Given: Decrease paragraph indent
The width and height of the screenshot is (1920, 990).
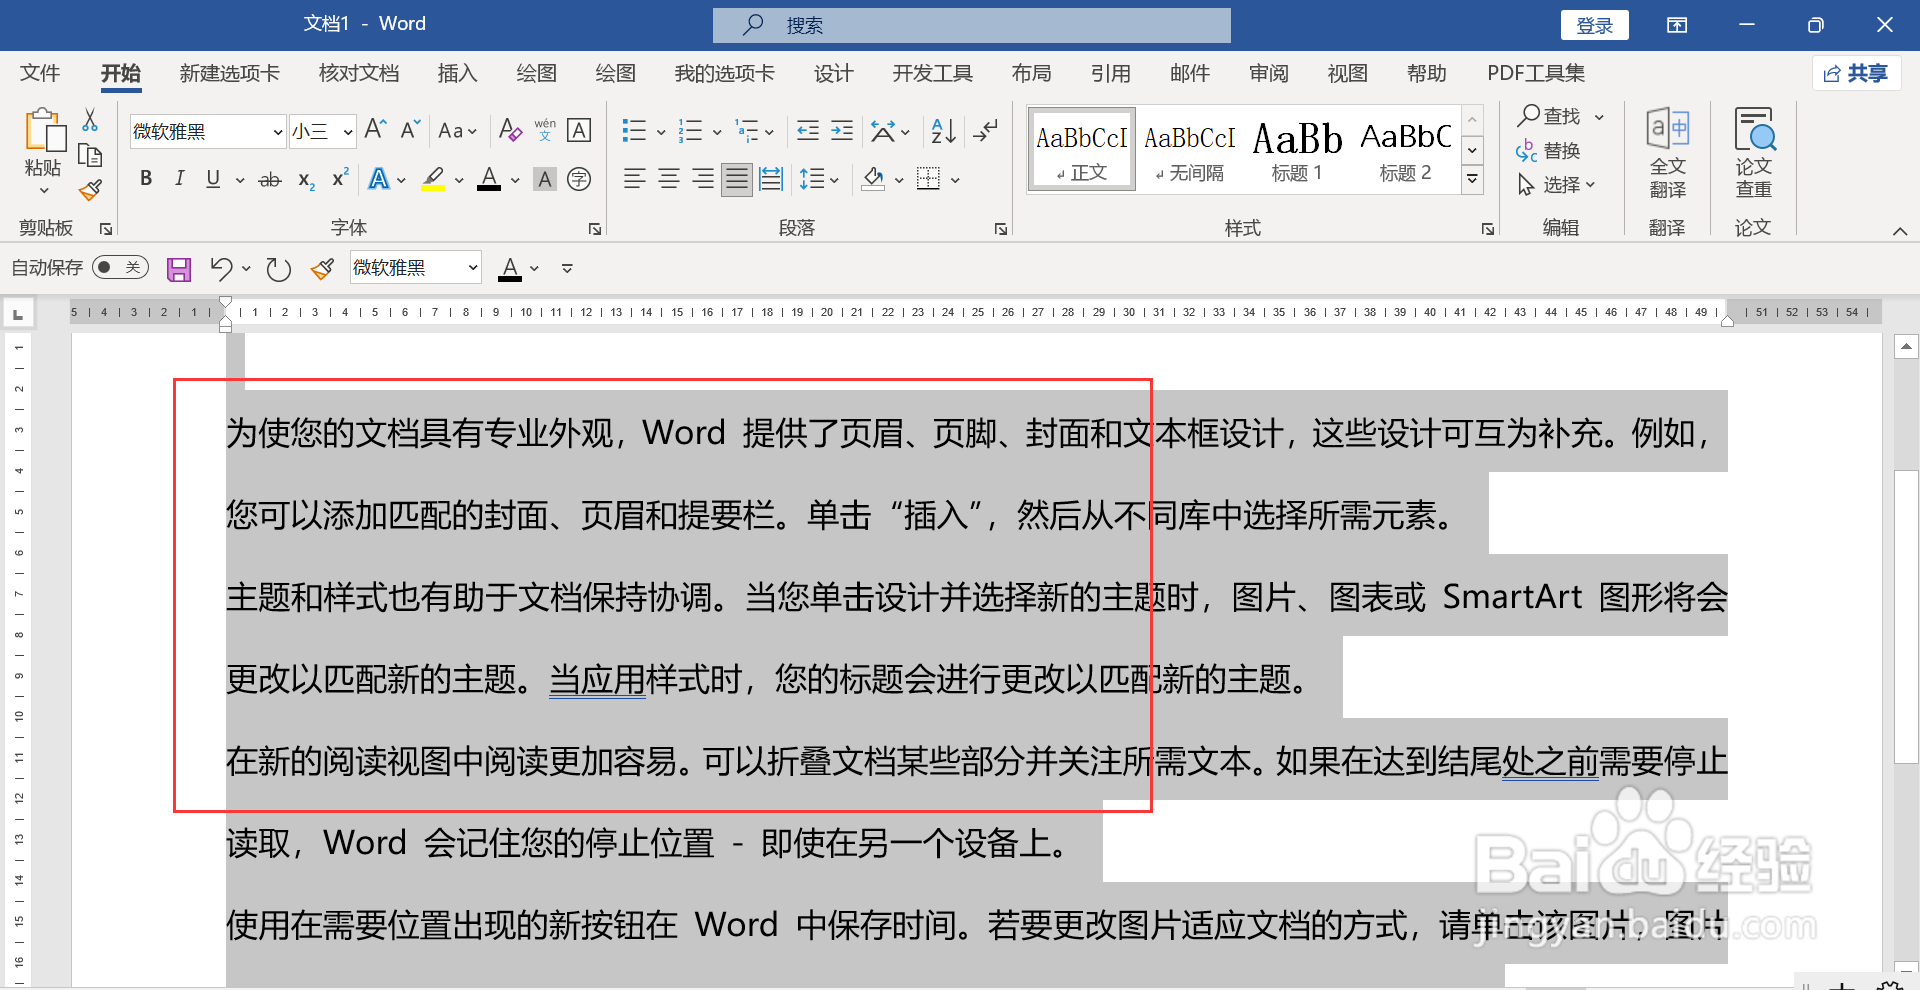Looking at the screenshot, I should [x=808, y=130].
